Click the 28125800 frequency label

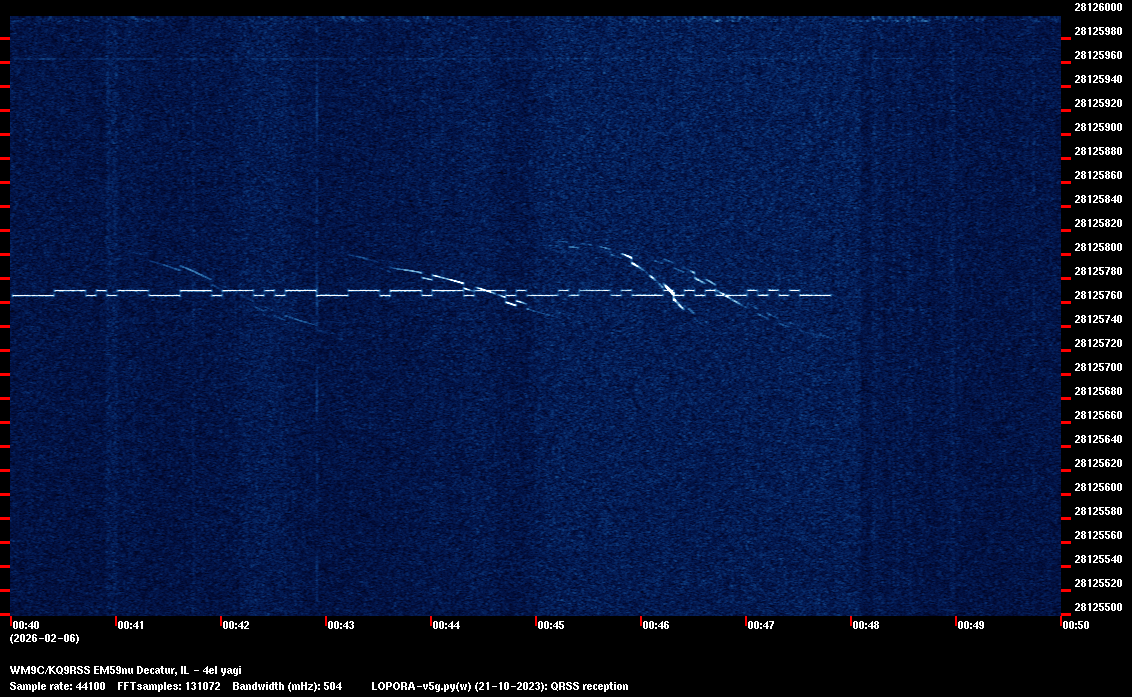click(1098, 247)
